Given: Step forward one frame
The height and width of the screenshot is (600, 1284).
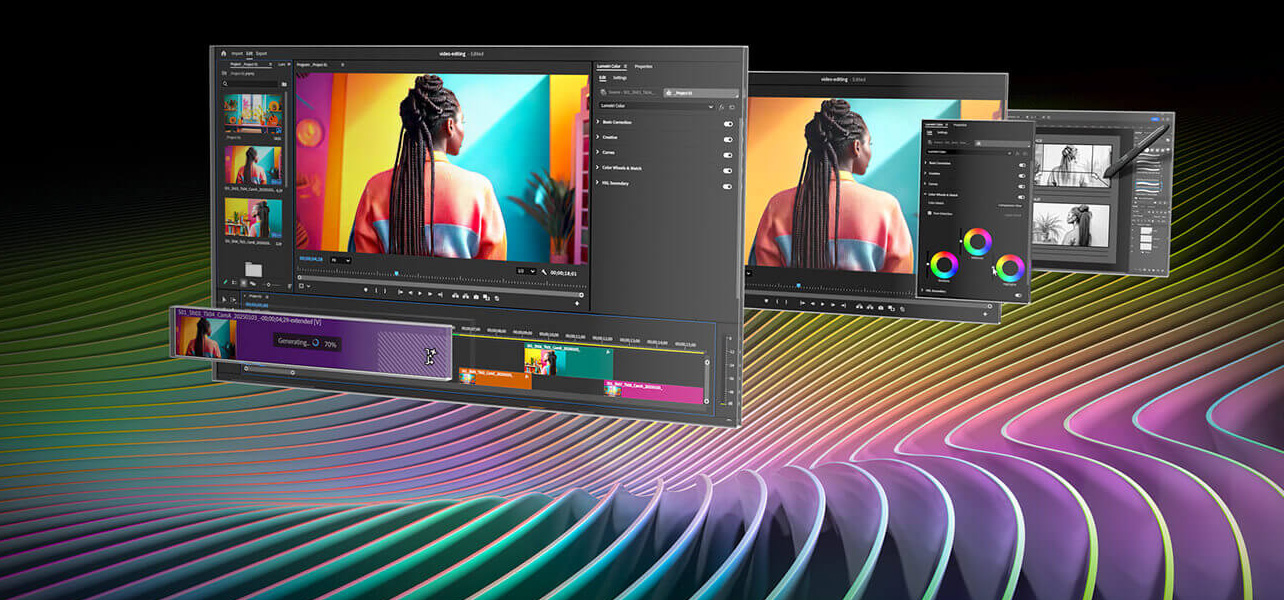Looking at the screenshot, I should [430, 294].
